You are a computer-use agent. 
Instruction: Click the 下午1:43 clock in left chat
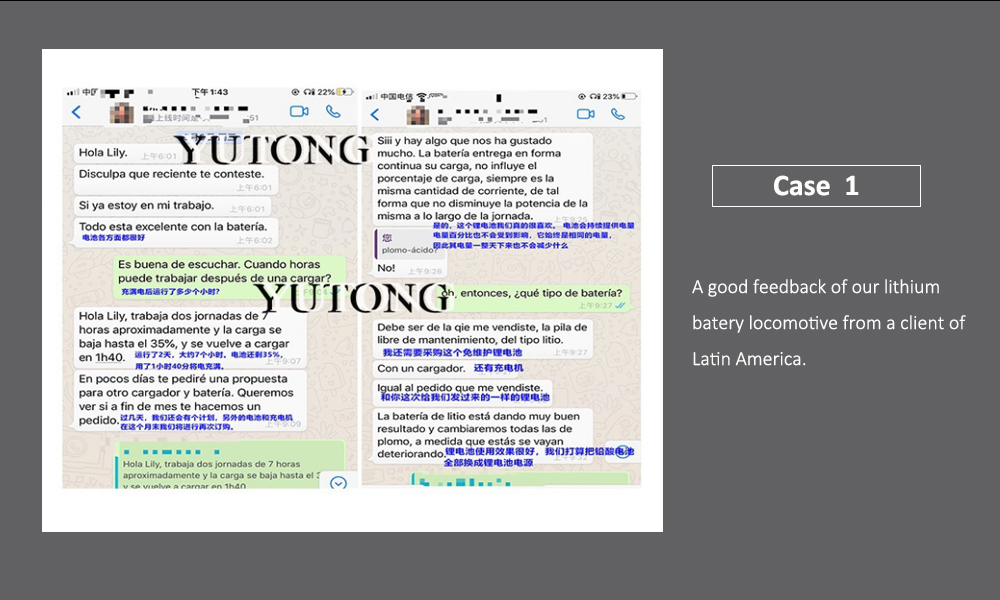click(210, 92)
